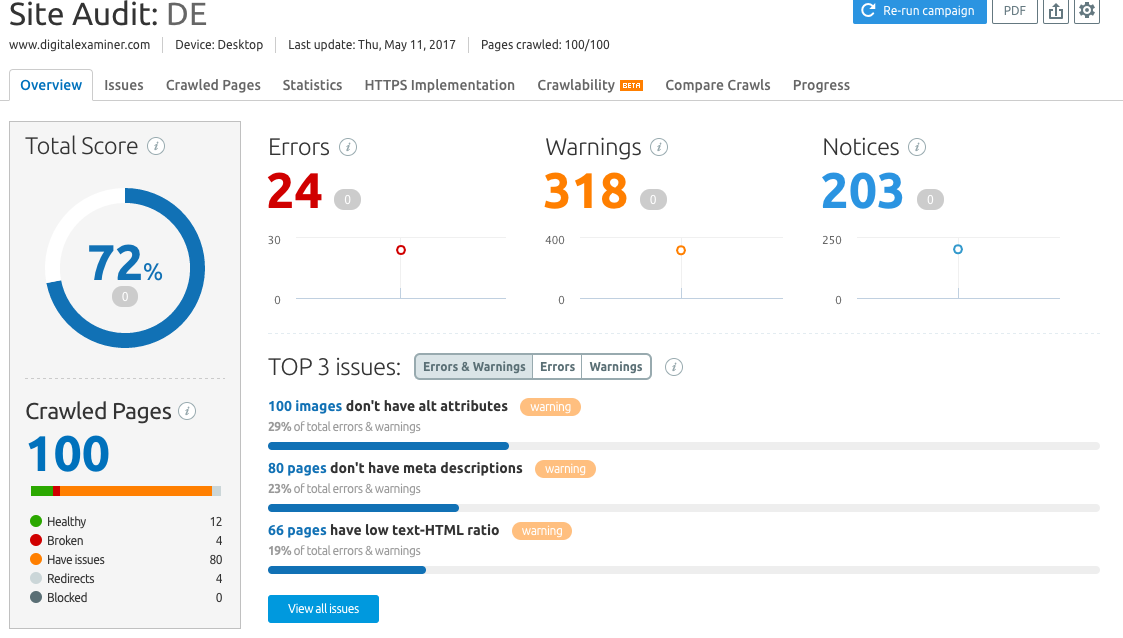Image resolution: width=1123 pixels, height=638 pixels.
Task: Select the Errors only filter
Action: click(x=557, y=367)
